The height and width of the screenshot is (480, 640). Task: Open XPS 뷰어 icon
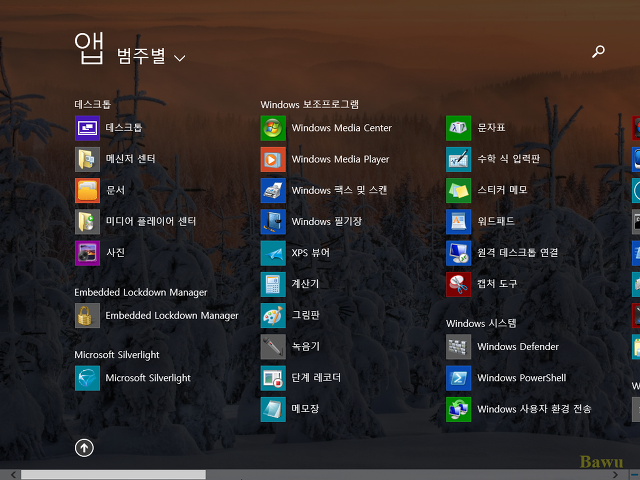coord(273,253)
